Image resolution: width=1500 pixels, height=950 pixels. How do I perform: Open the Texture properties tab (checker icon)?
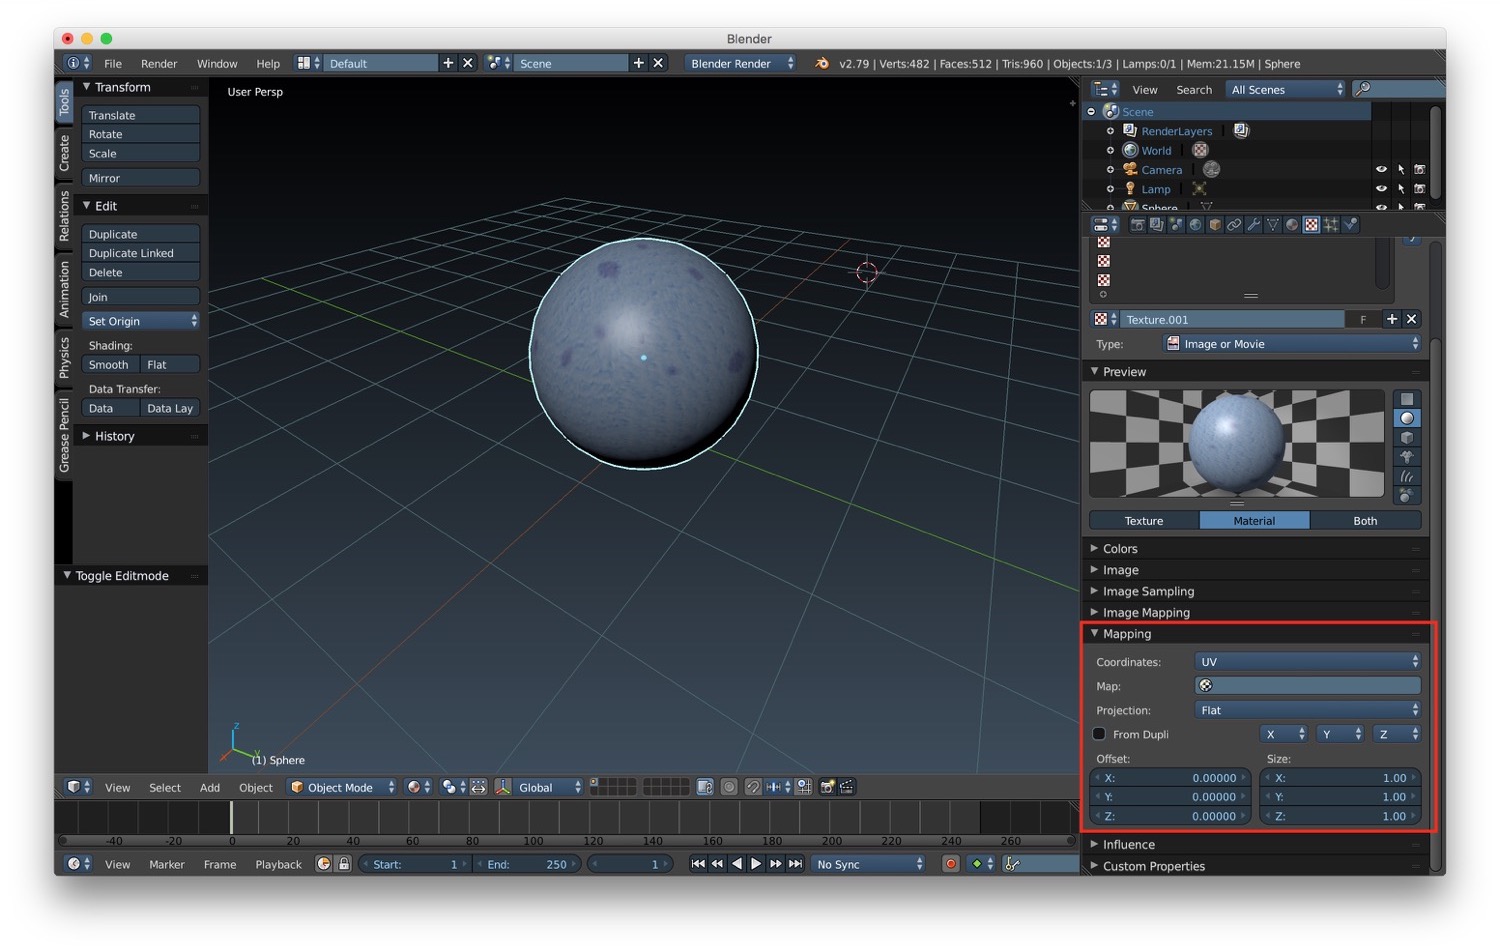click(1311, 225)
